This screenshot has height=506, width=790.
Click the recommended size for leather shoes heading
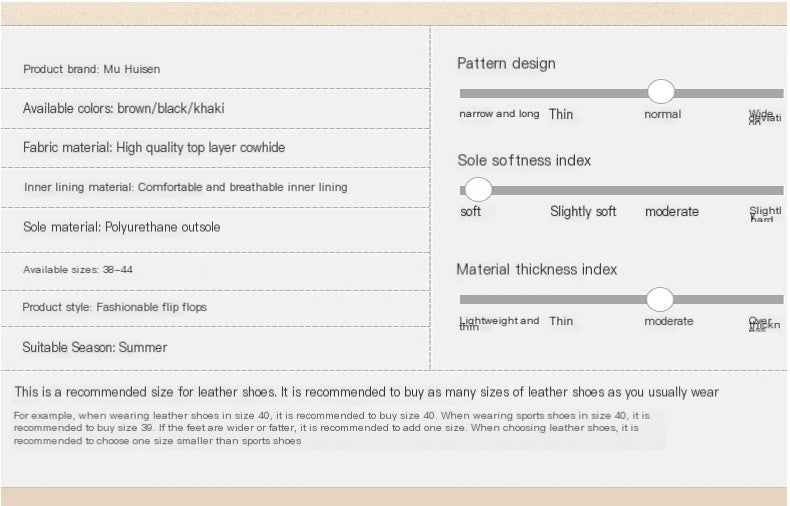pyautogui.click(x=366, y=392)
